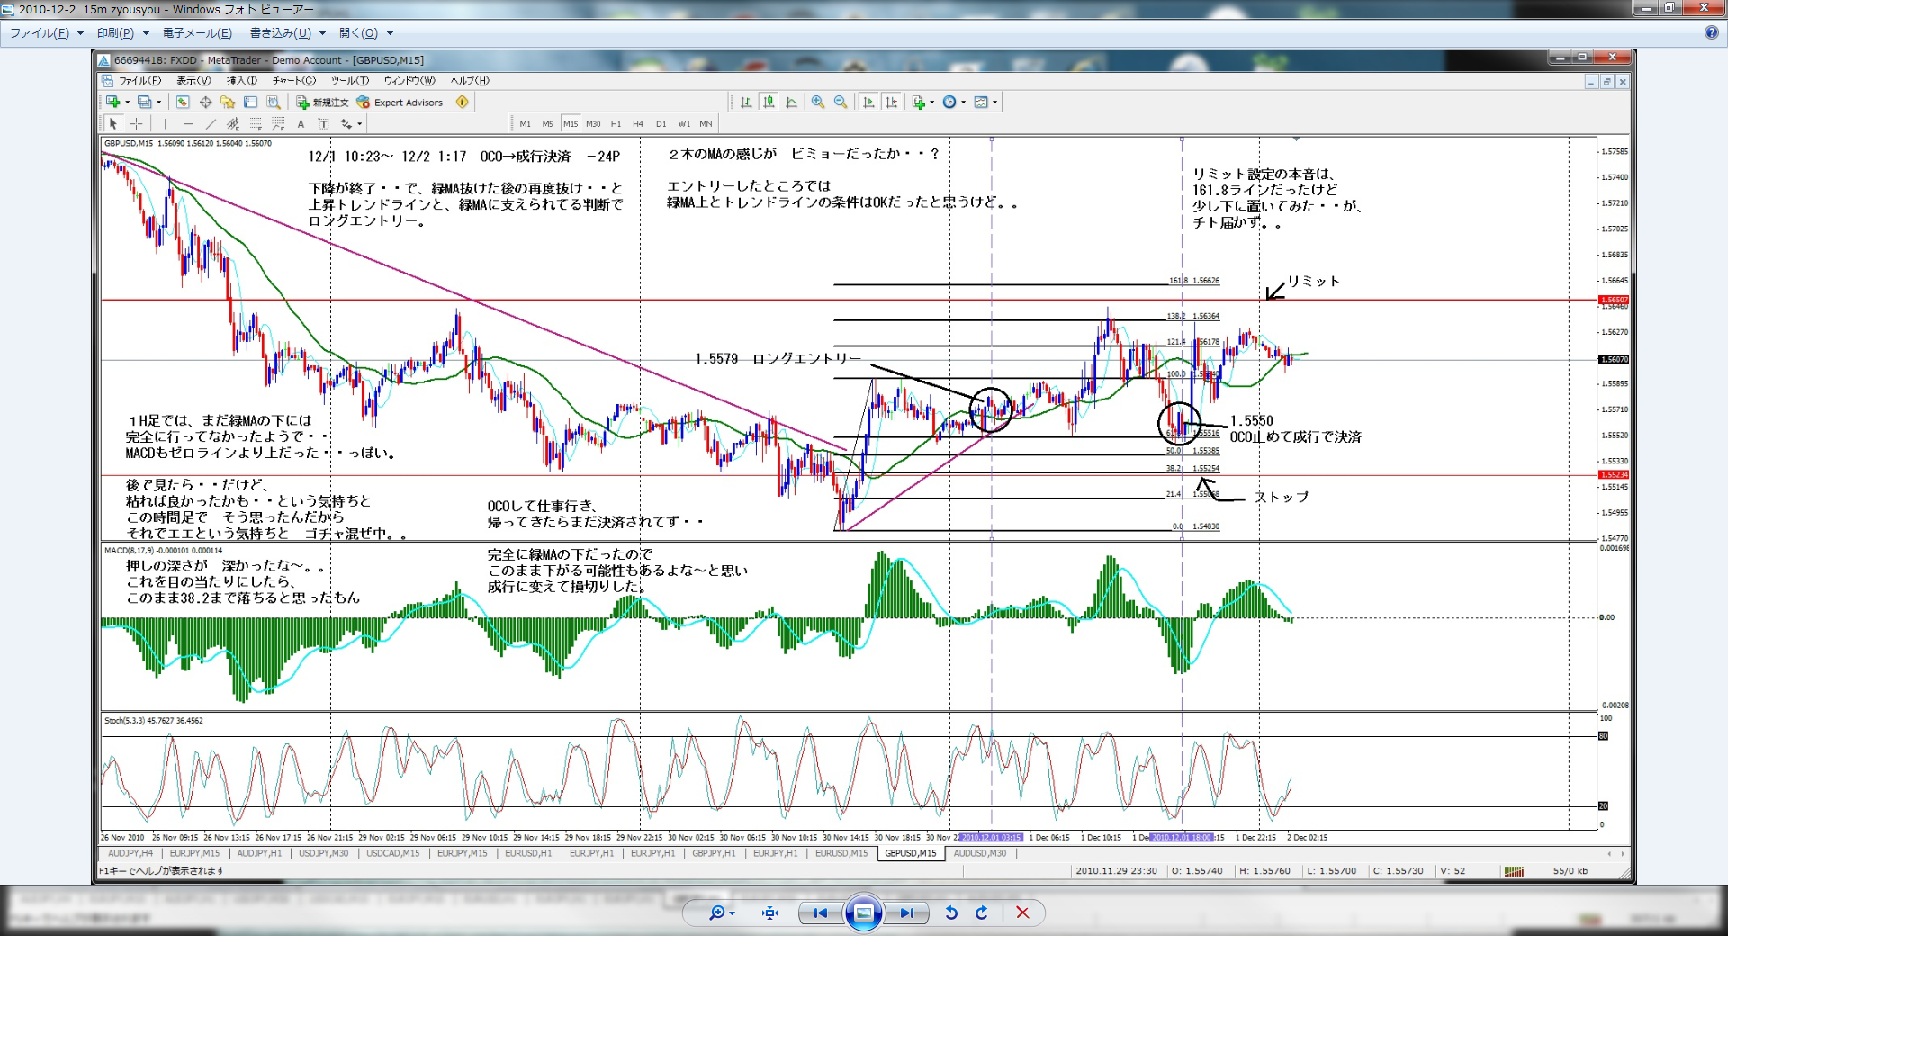Select the vertical line drawing tool
This screenshot has height=1040, width=1920.
pos(165,124)
